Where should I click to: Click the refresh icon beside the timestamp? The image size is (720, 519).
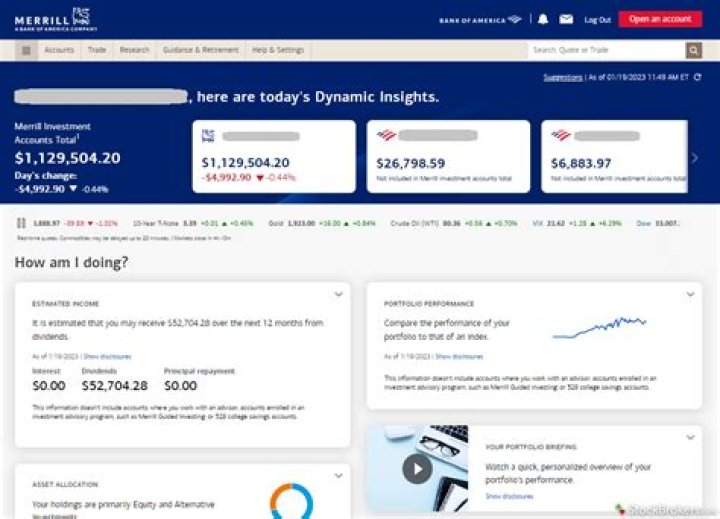point(695,77)
